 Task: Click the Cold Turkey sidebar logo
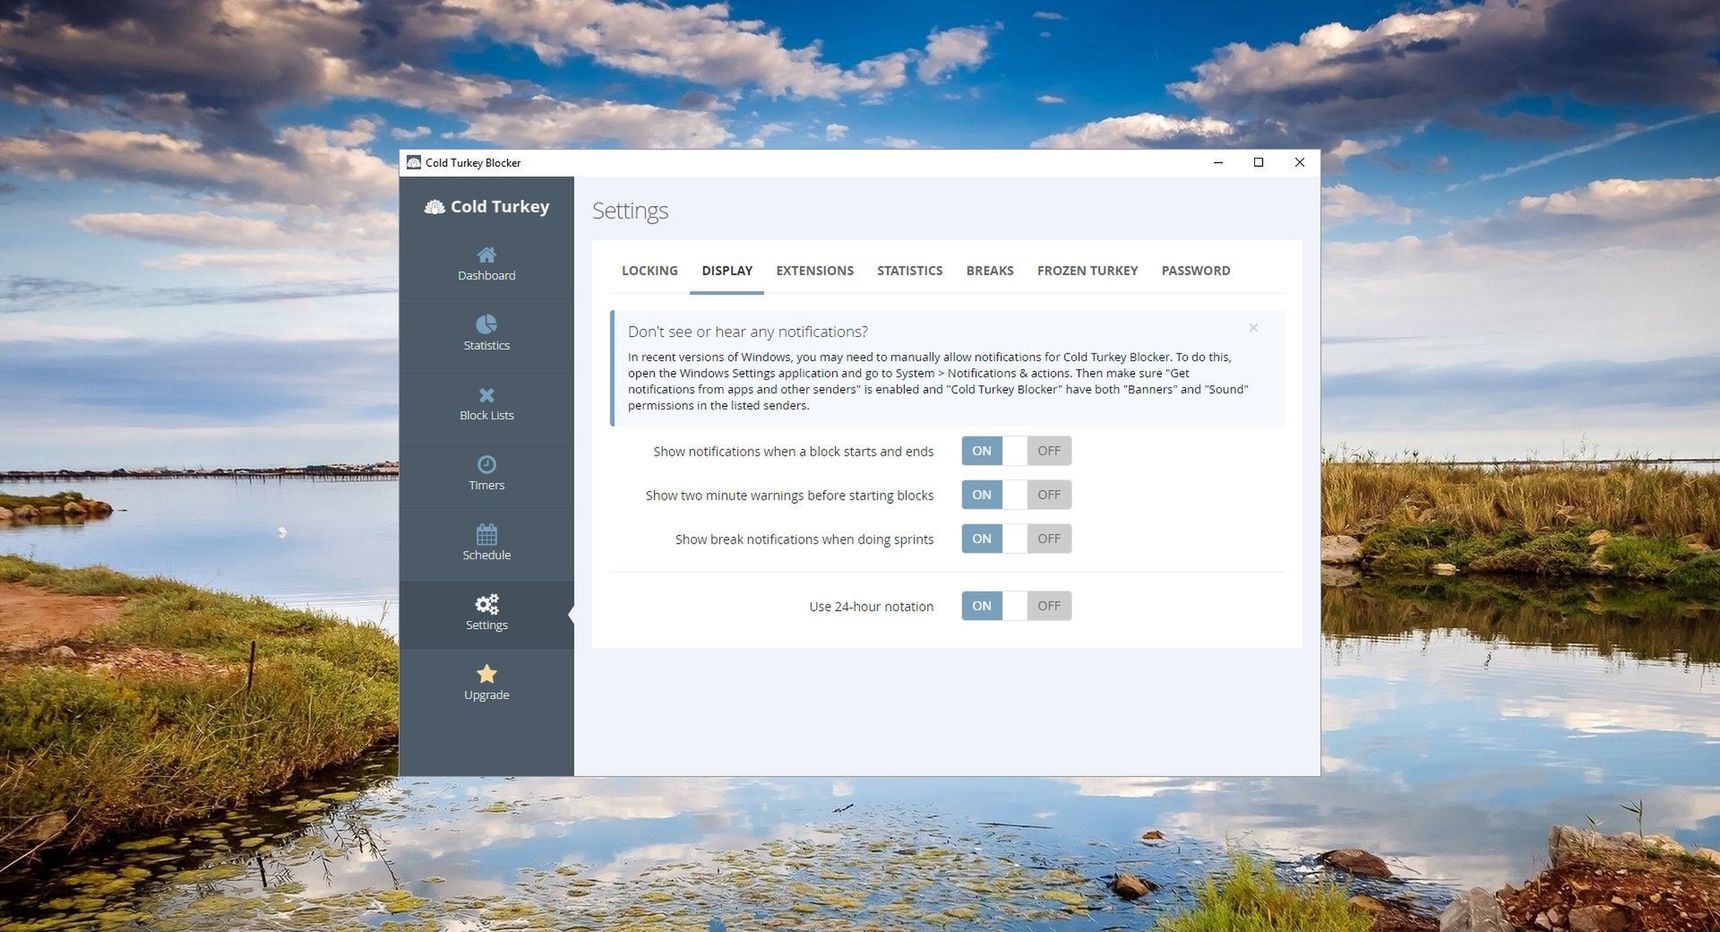(x=487, y=206)
